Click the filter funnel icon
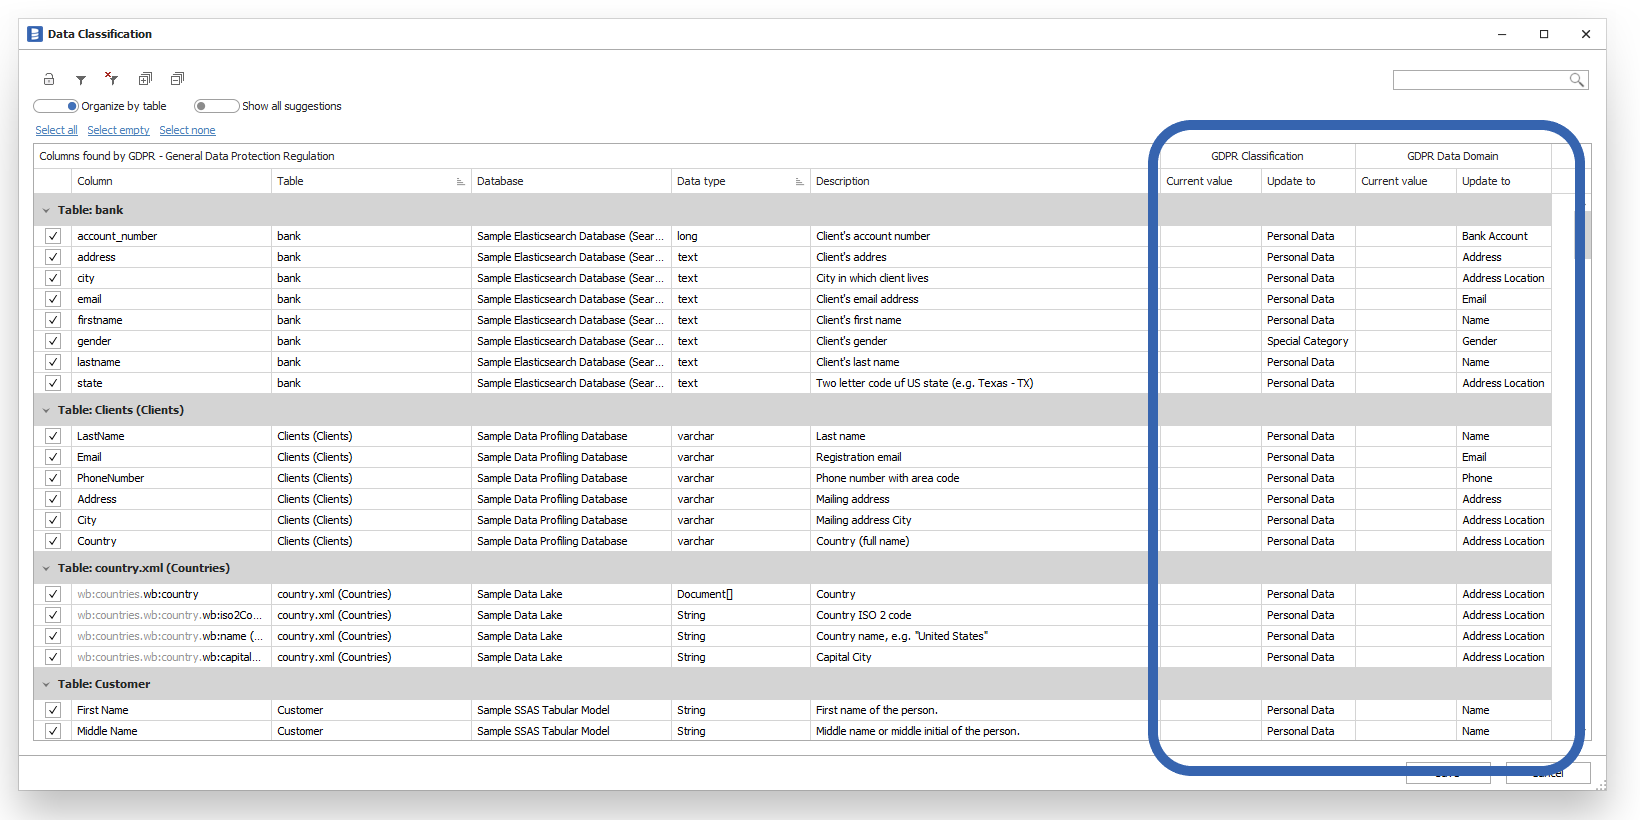This screenshot has height=820, width=1640. [81, 80]
